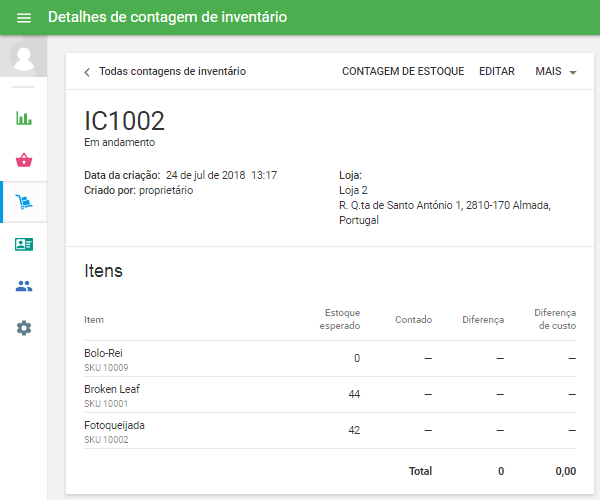
Task: Click the Diferença de custo column header
Action: coord(555,319)
